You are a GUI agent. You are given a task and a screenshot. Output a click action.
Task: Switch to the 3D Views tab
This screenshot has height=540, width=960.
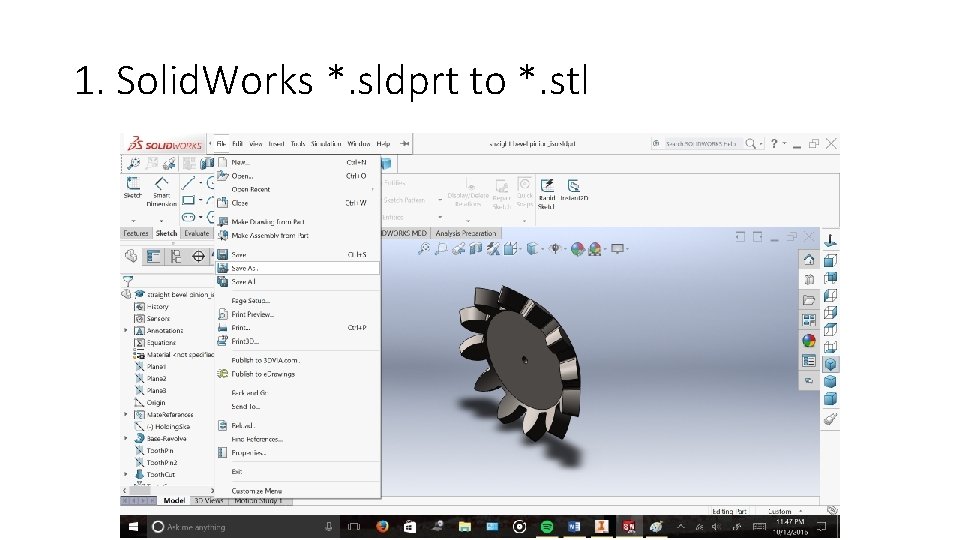(208, 500)
